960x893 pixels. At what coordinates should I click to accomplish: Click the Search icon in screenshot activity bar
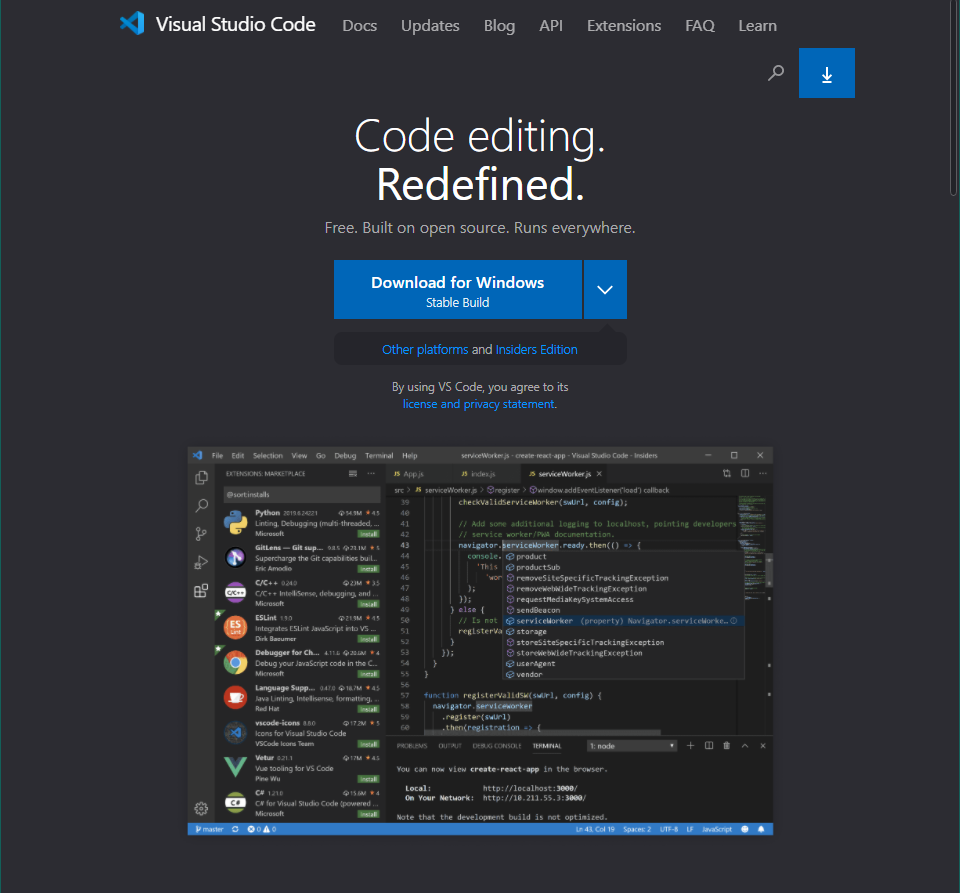(x=201, y=506)
